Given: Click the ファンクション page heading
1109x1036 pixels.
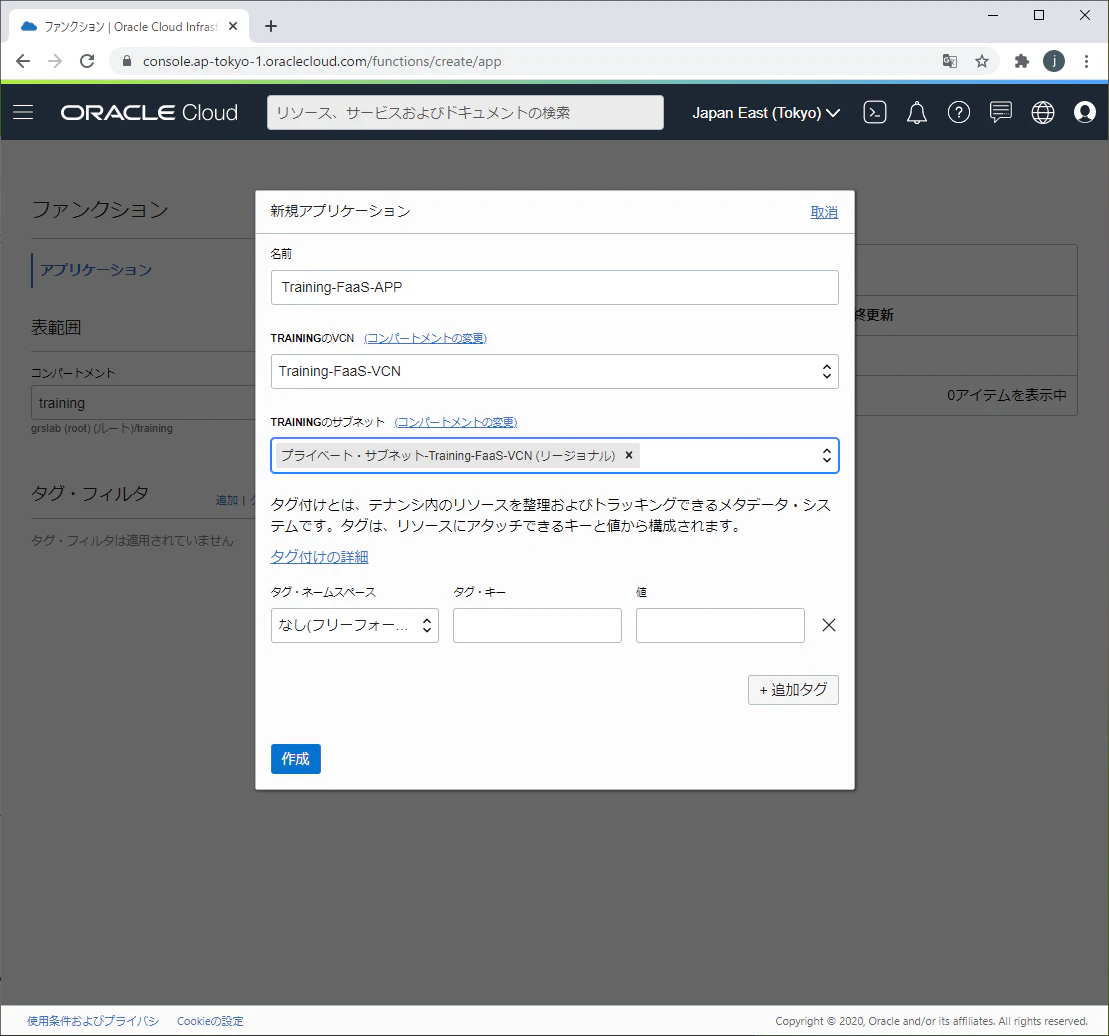Looking at the screenshot, I should (x=100, y=209).
